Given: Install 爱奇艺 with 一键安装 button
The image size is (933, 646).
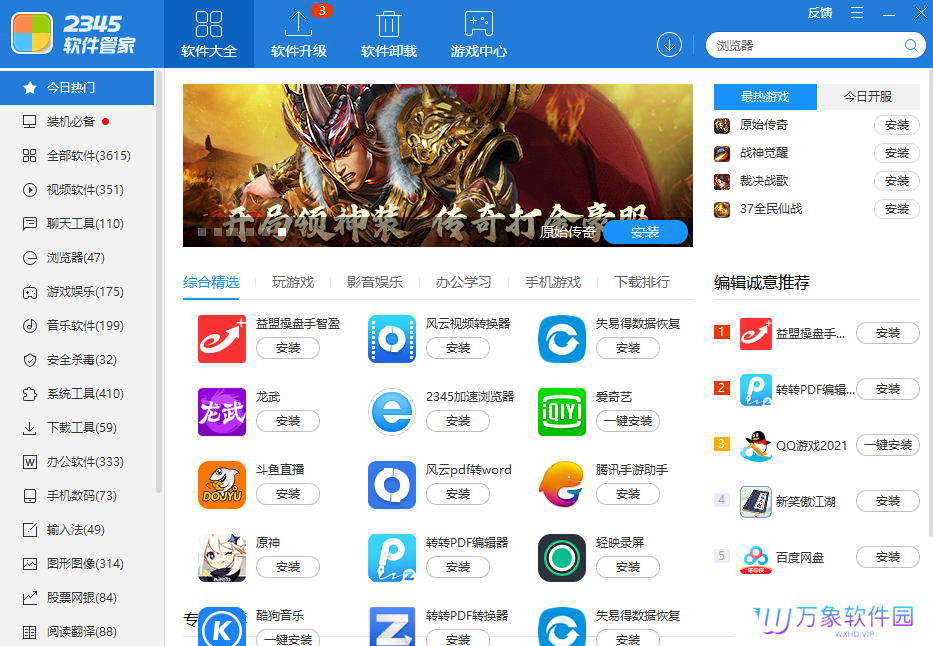Looking at the screenshot, I should point(628,421).
